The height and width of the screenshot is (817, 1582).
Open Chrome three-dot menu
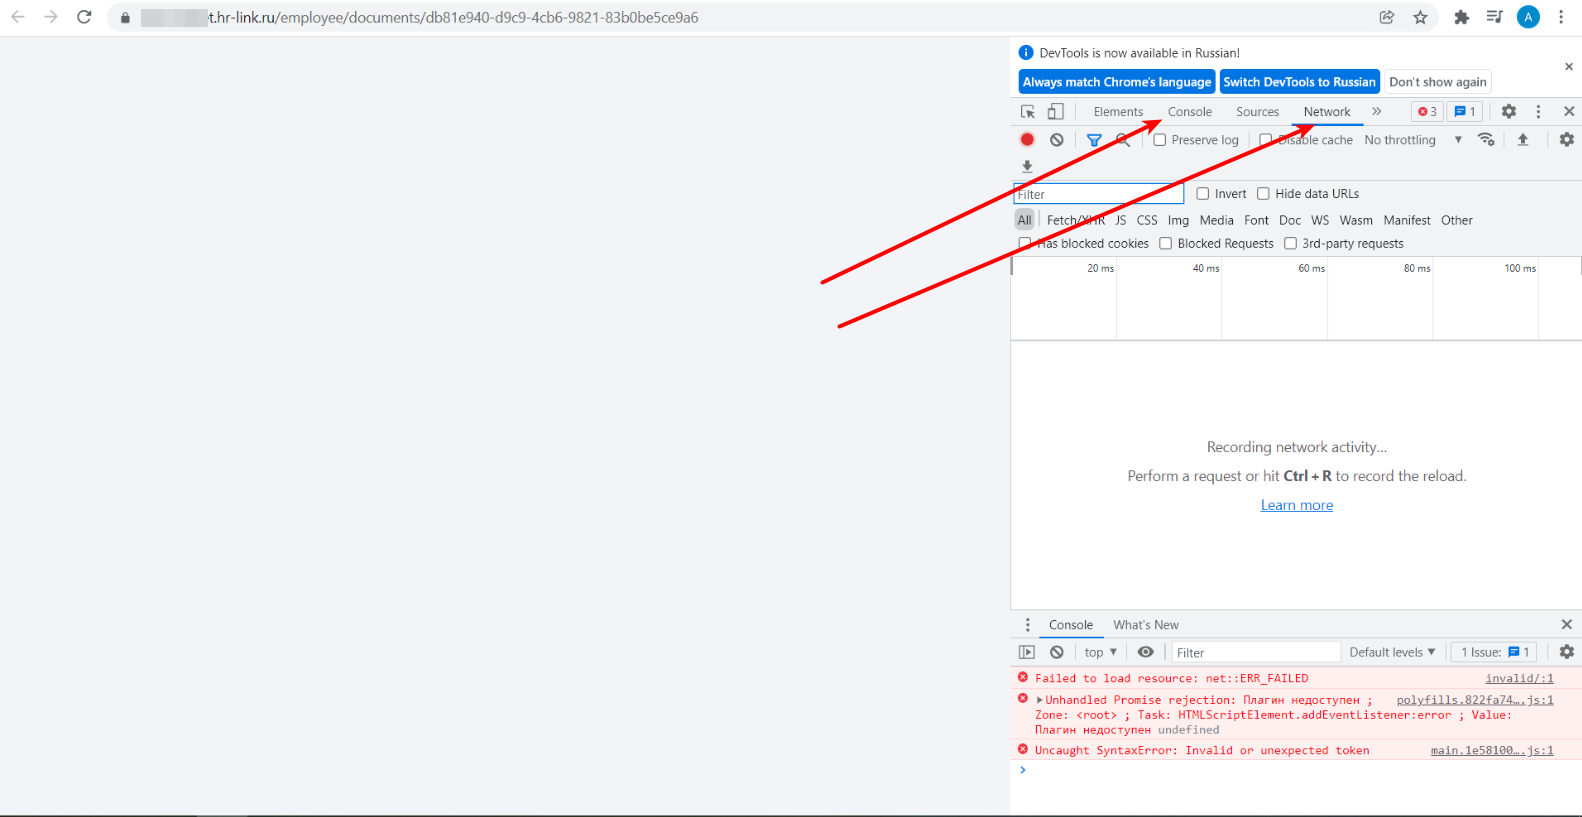coord(1561,17)
